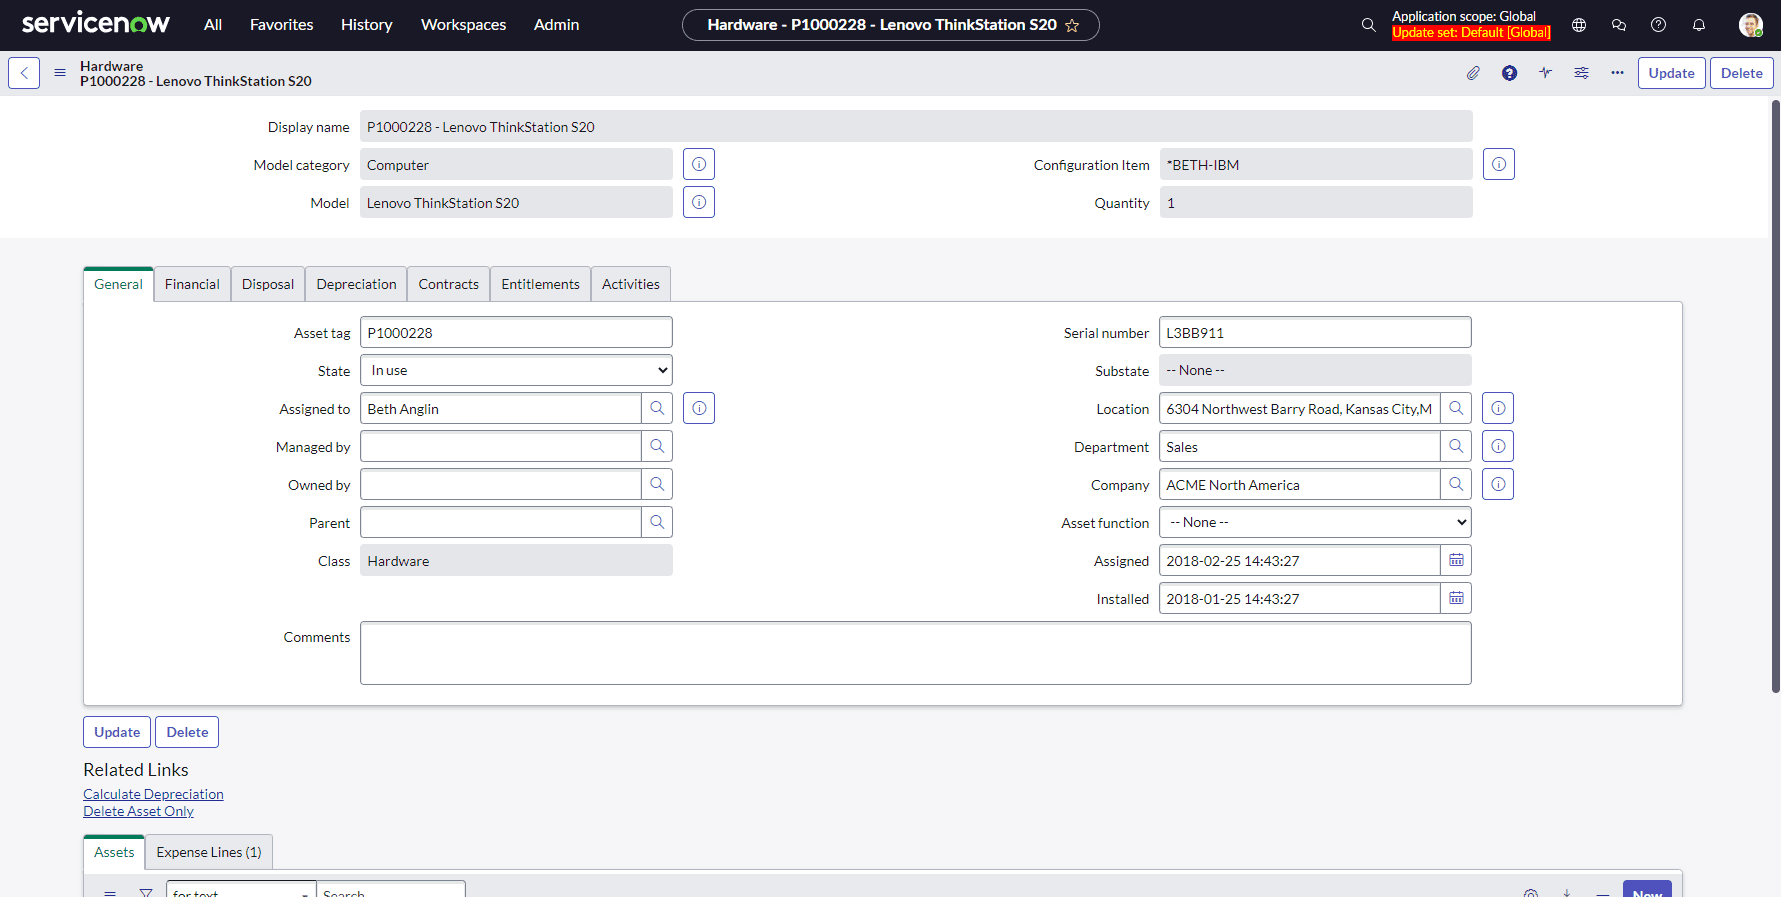
Task: Open the user profile avatar
Action: pos(1750,25)
